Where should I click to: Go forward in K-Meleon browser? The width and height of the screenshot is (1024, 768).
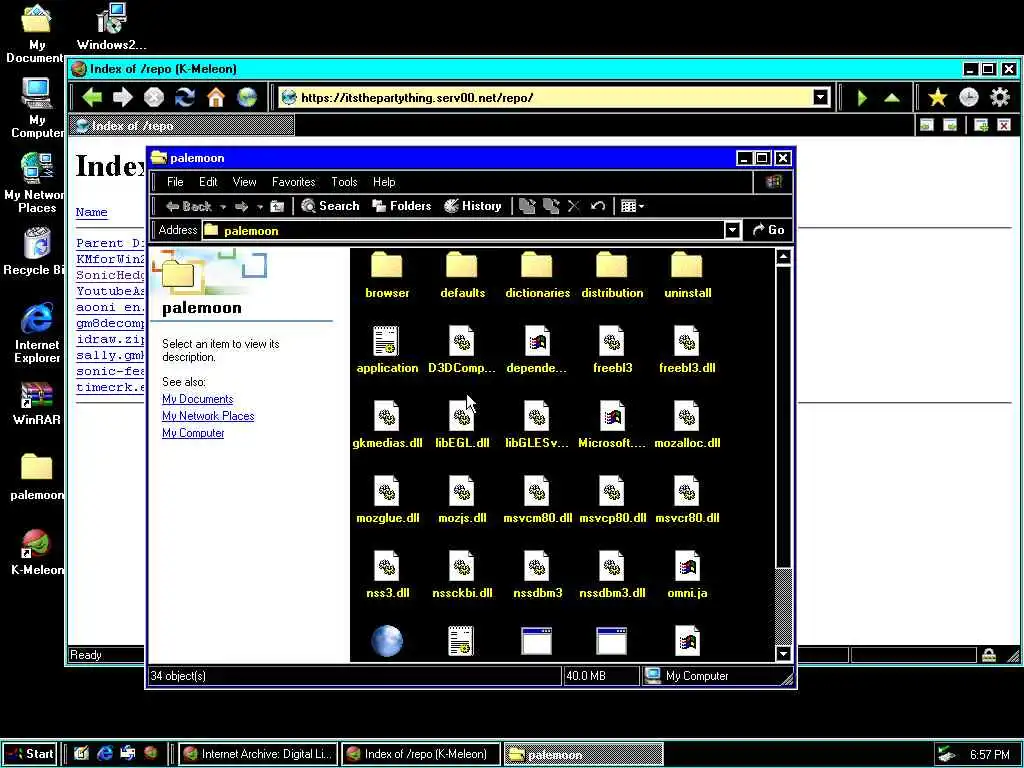coord(122,98)
